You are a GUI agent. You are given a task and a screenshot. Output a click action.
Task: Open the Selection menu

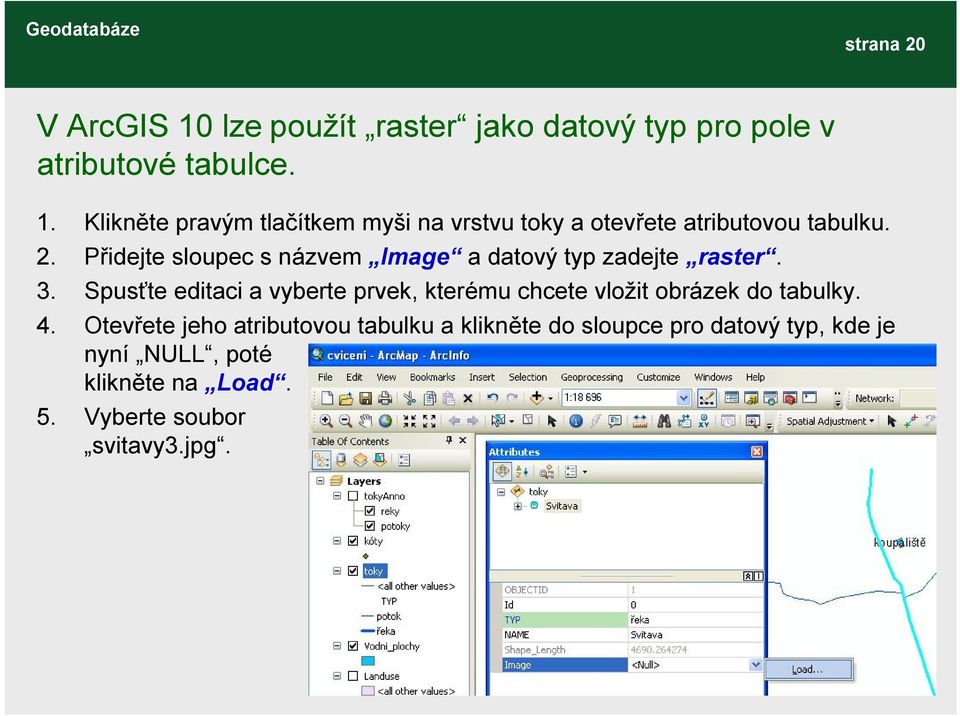click(x=528, y=377)
